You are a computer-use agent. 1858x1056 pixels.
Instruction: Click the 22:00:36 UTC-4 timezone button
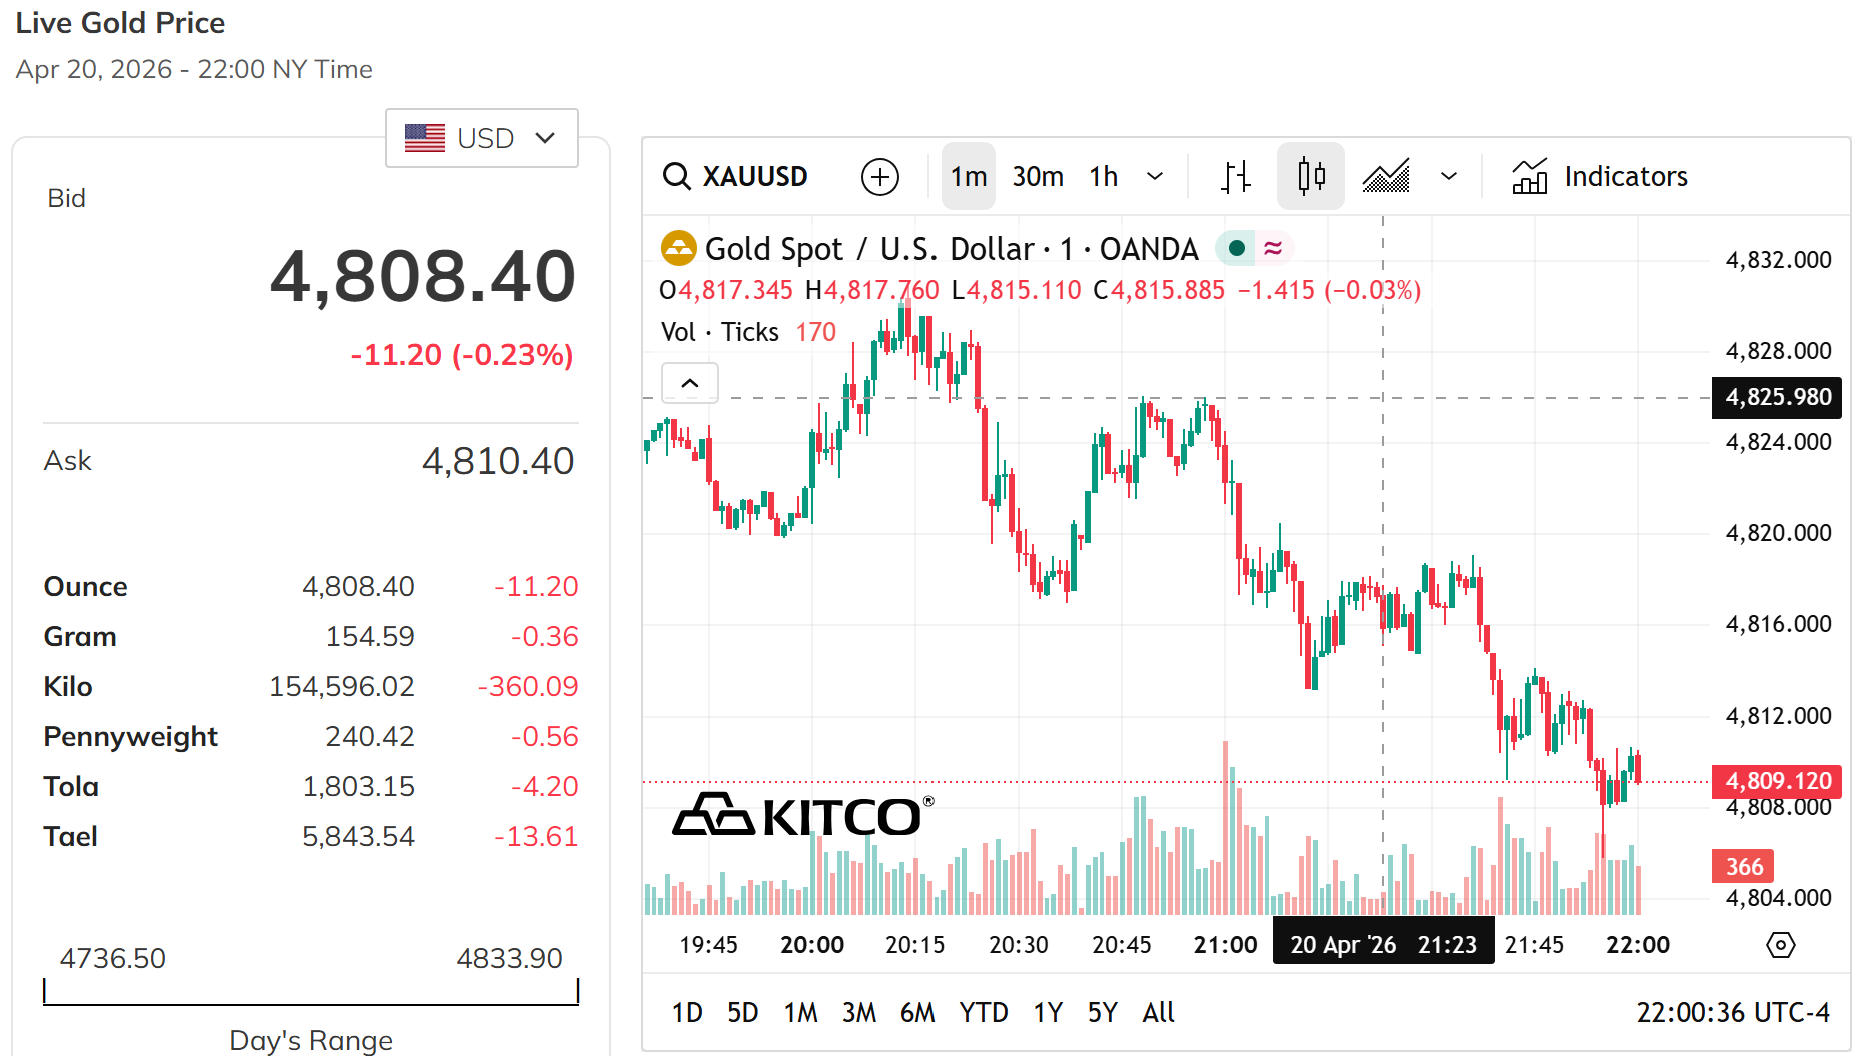pyautogui.click(x=1732, y=1013)
